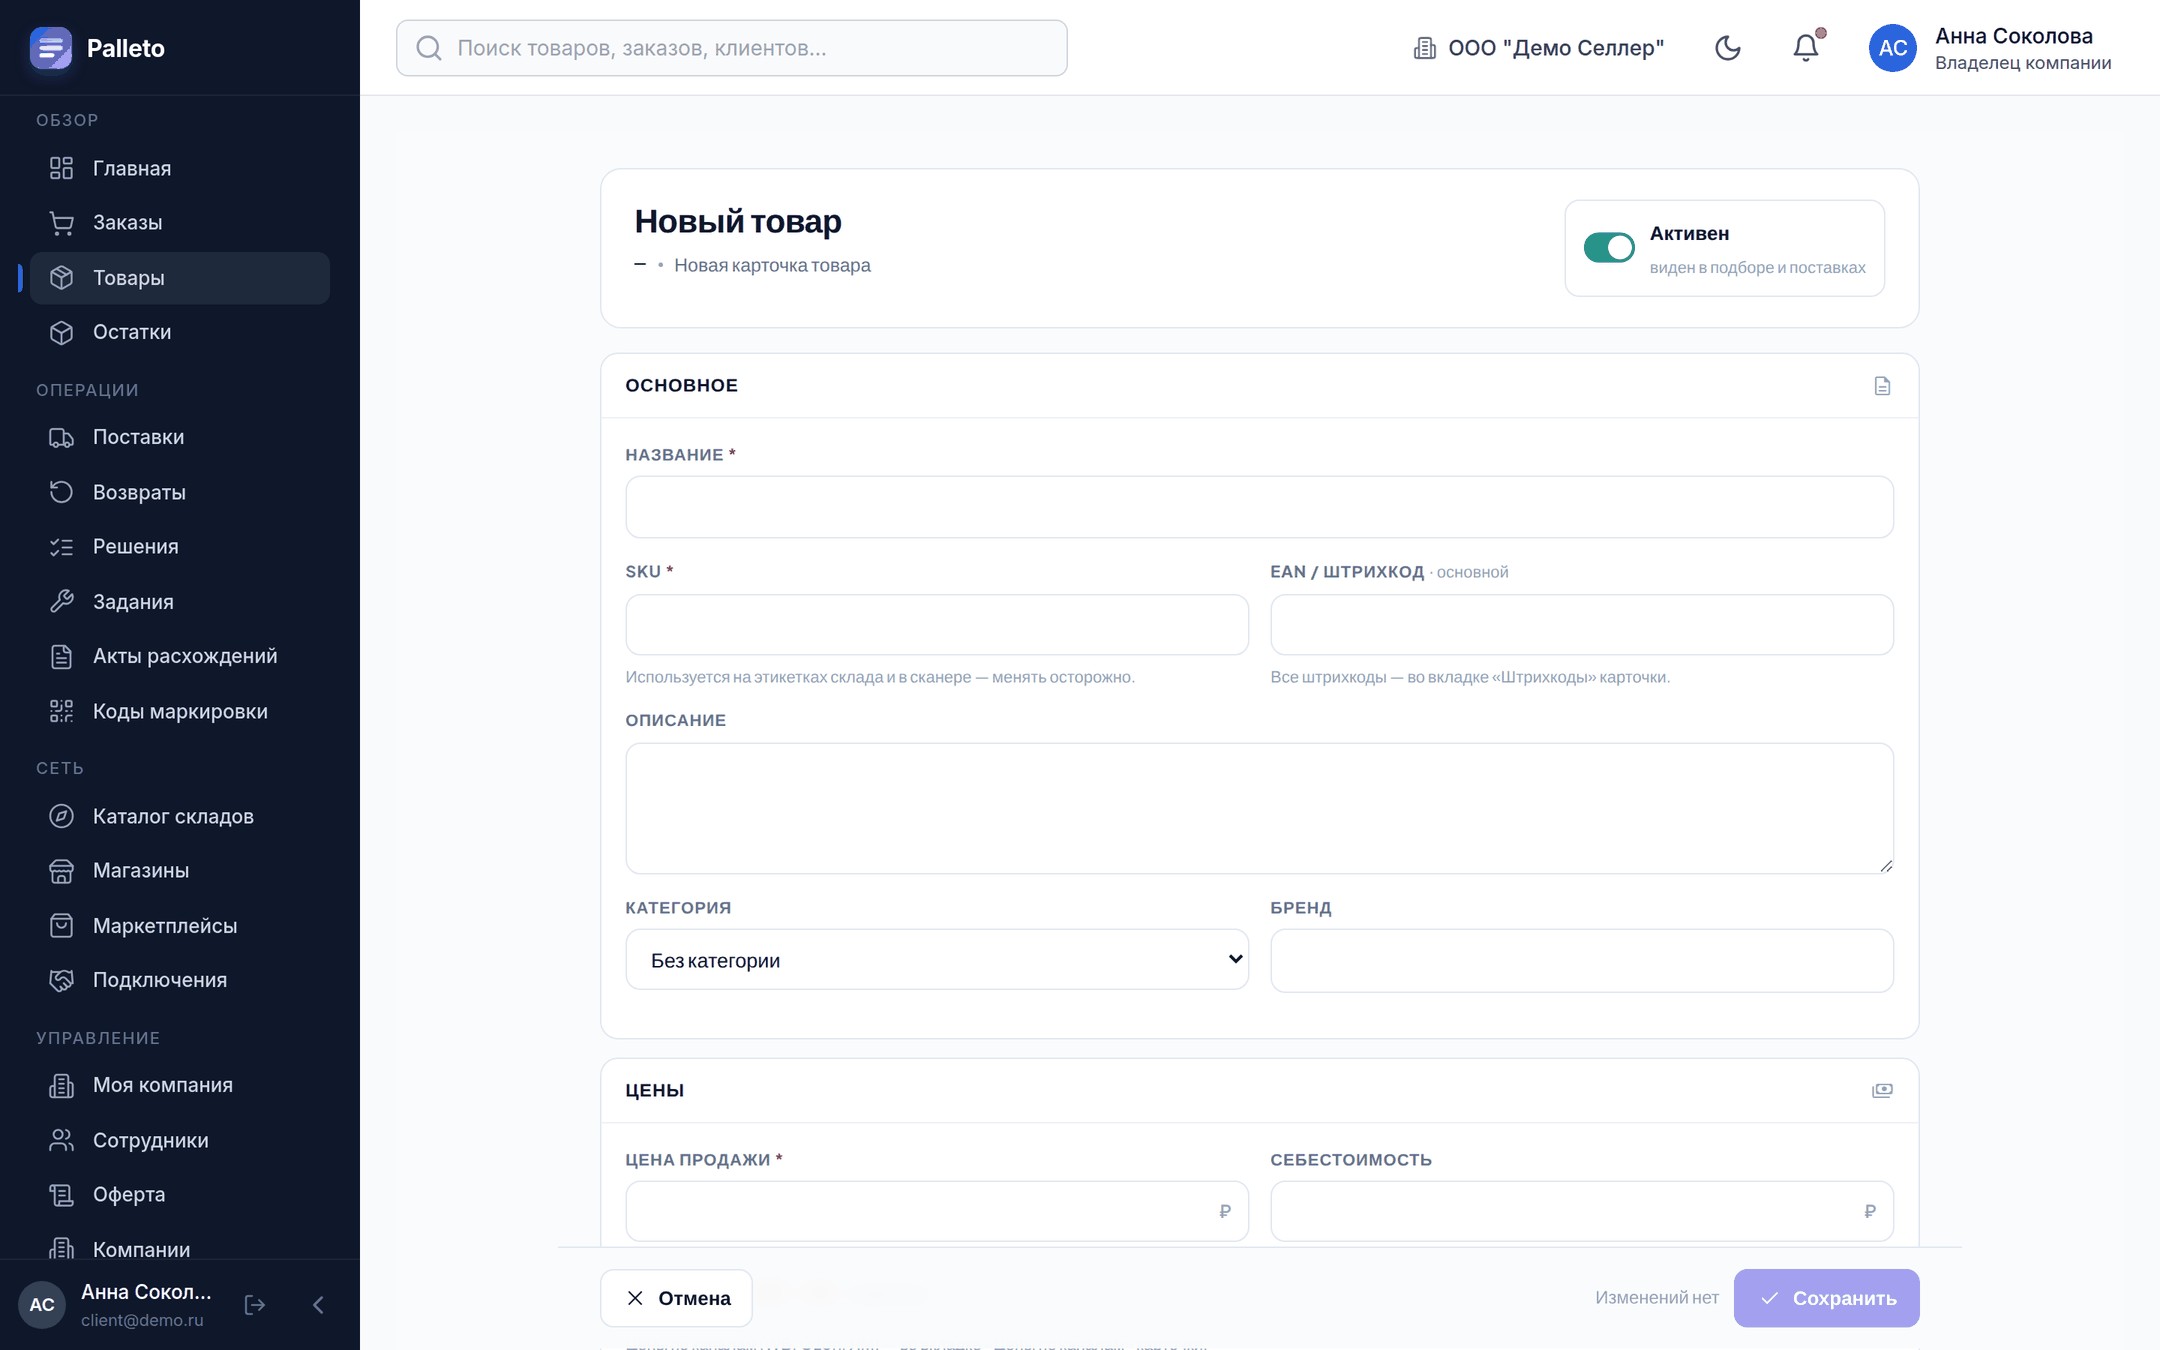
Task: Toggle dark mode moon icon
Action: point(1727,48)
